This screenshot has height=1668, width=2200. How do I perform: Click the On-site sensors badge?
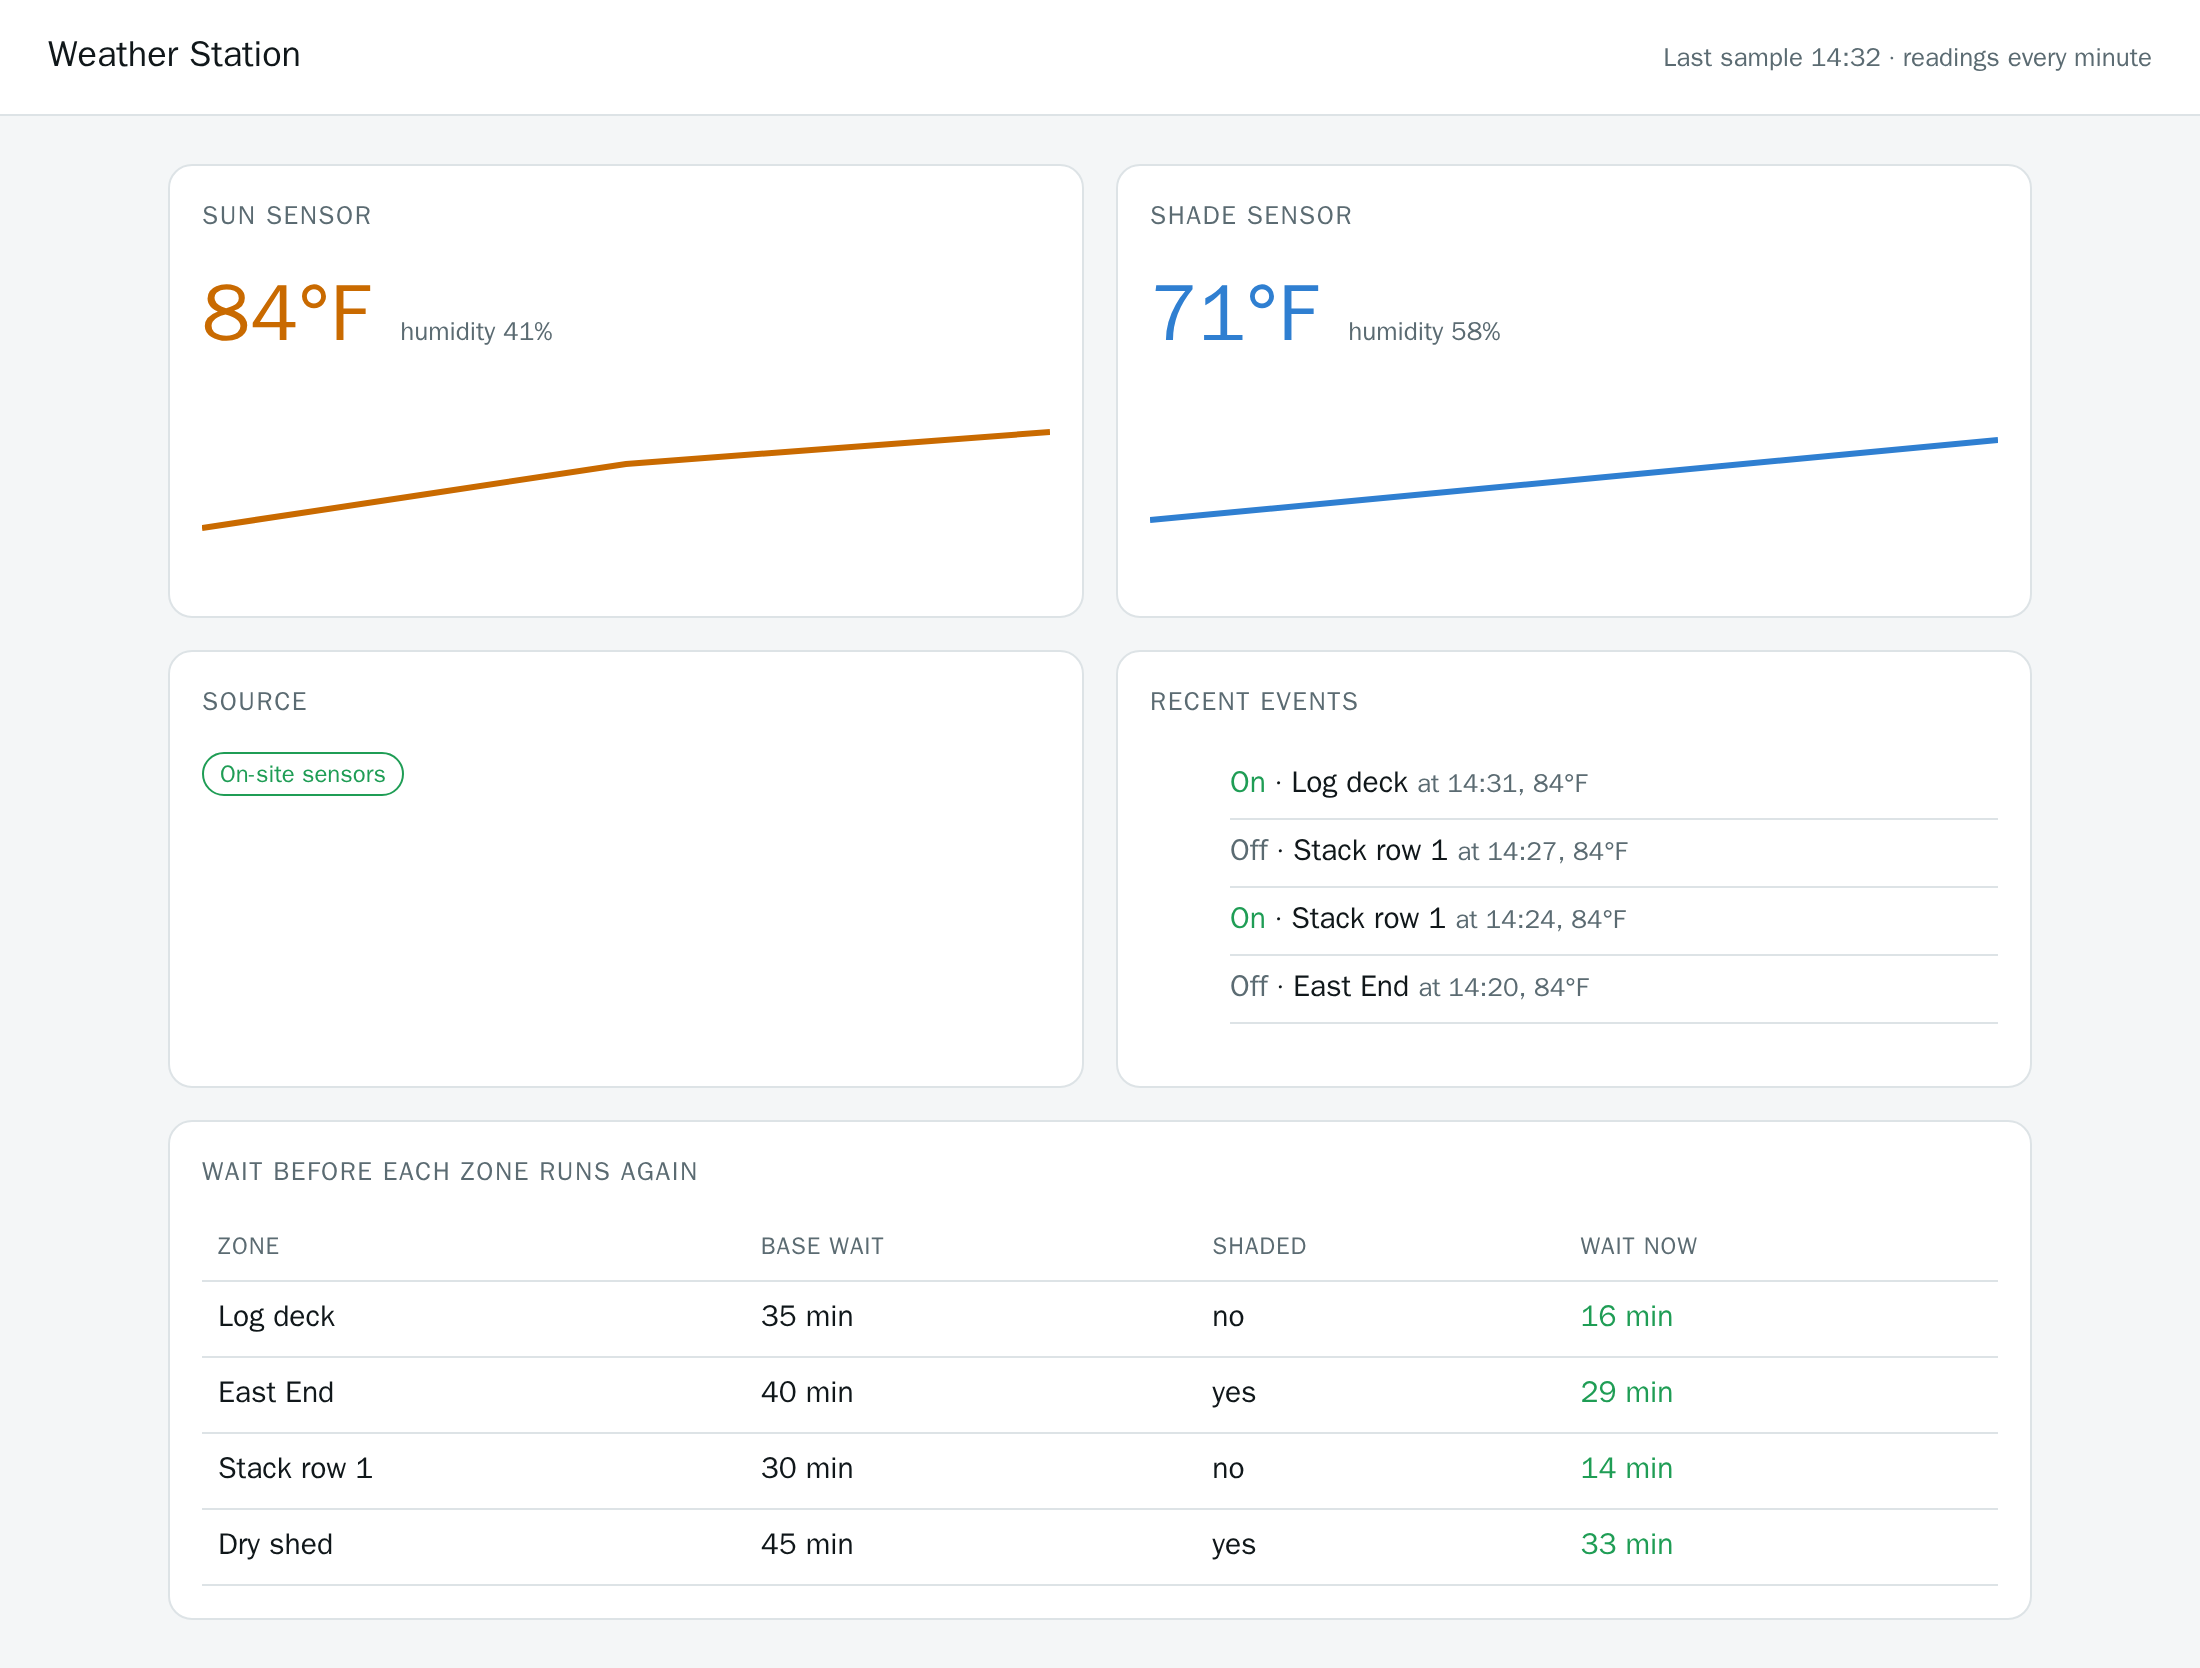pos(303,774)
